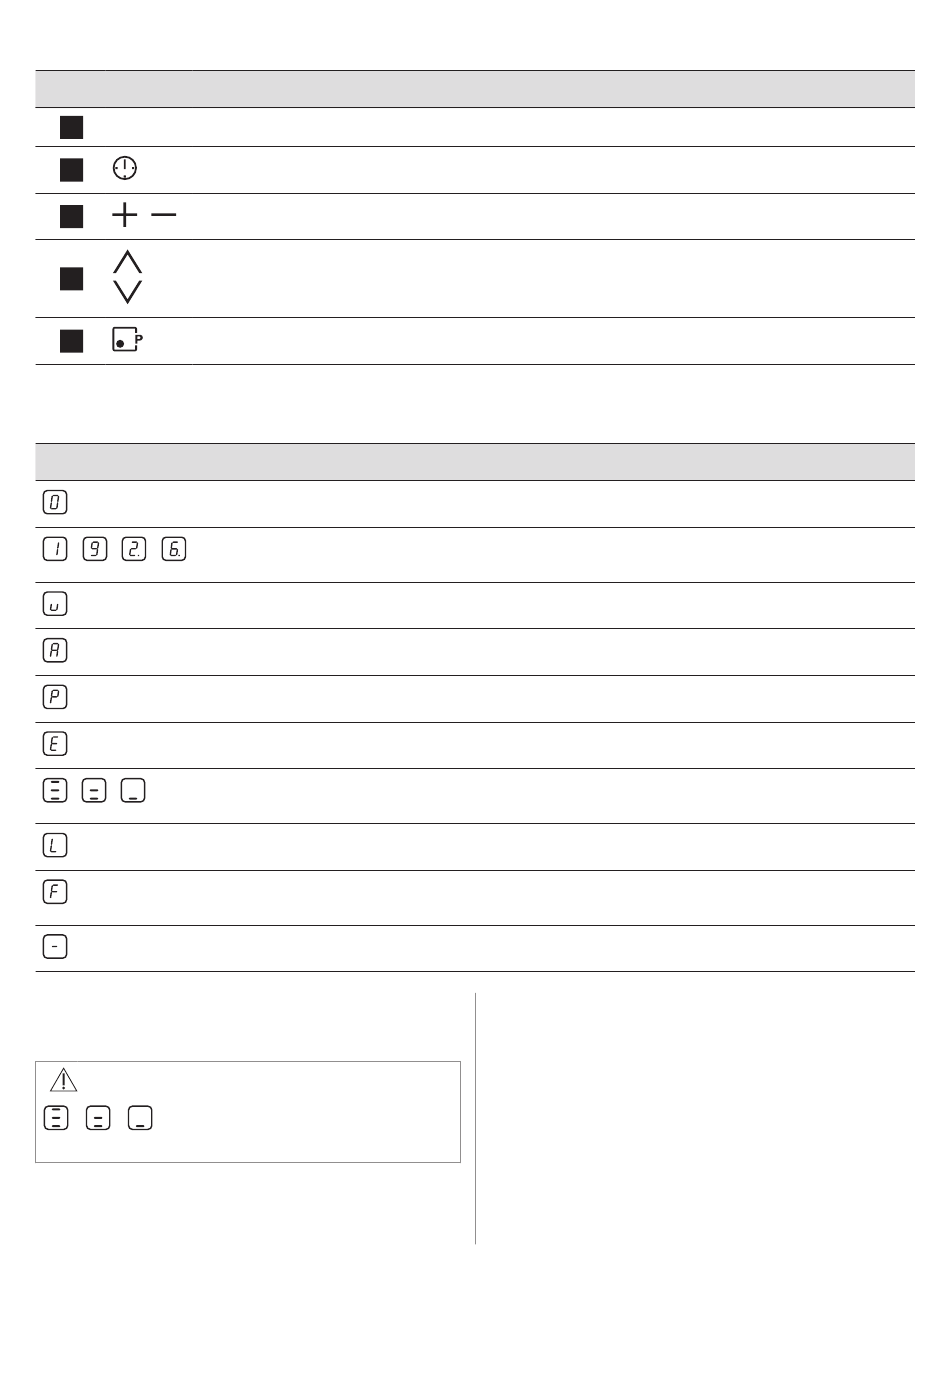Click the upward arrow chevron
Viewport: 950px width, 1383px height.
tap(128, 262)
